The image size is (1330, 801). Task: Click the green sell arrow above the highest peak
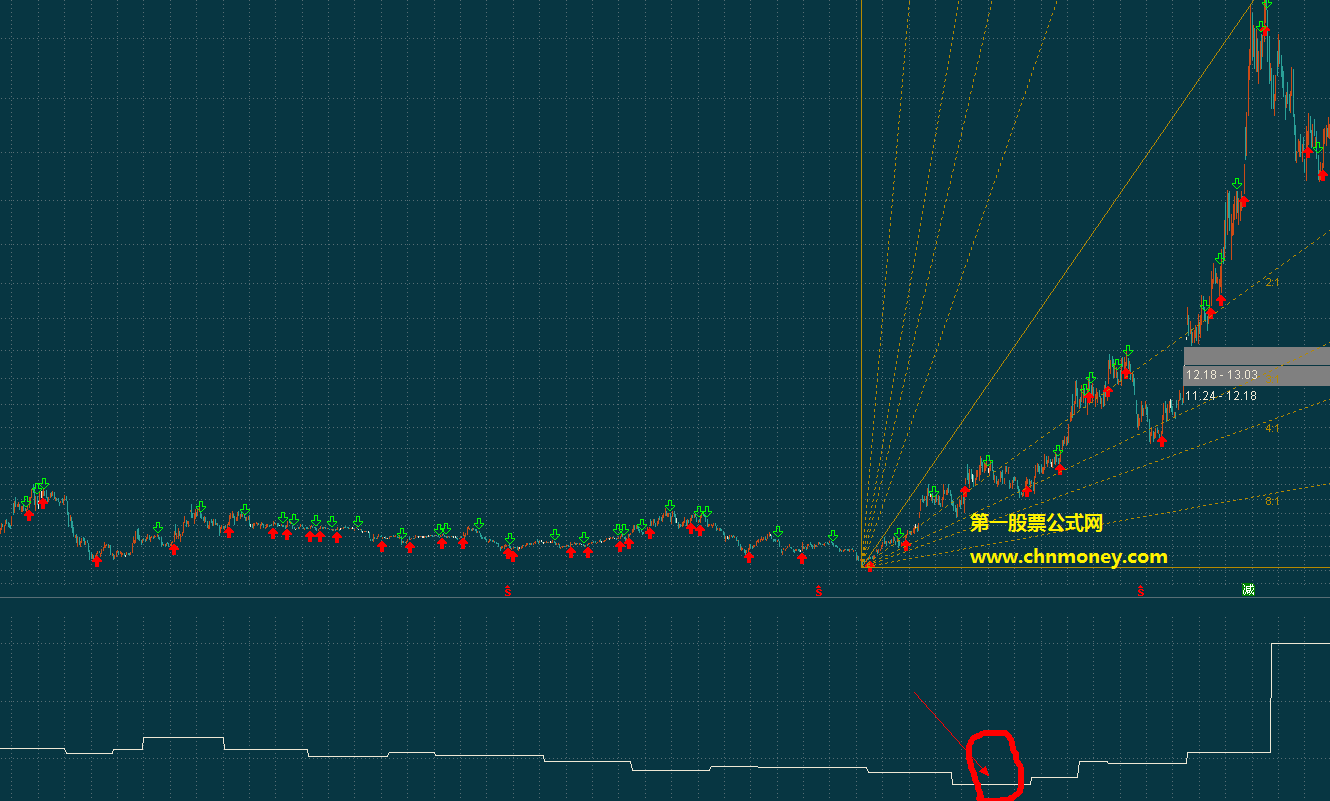pos(1267,4)
